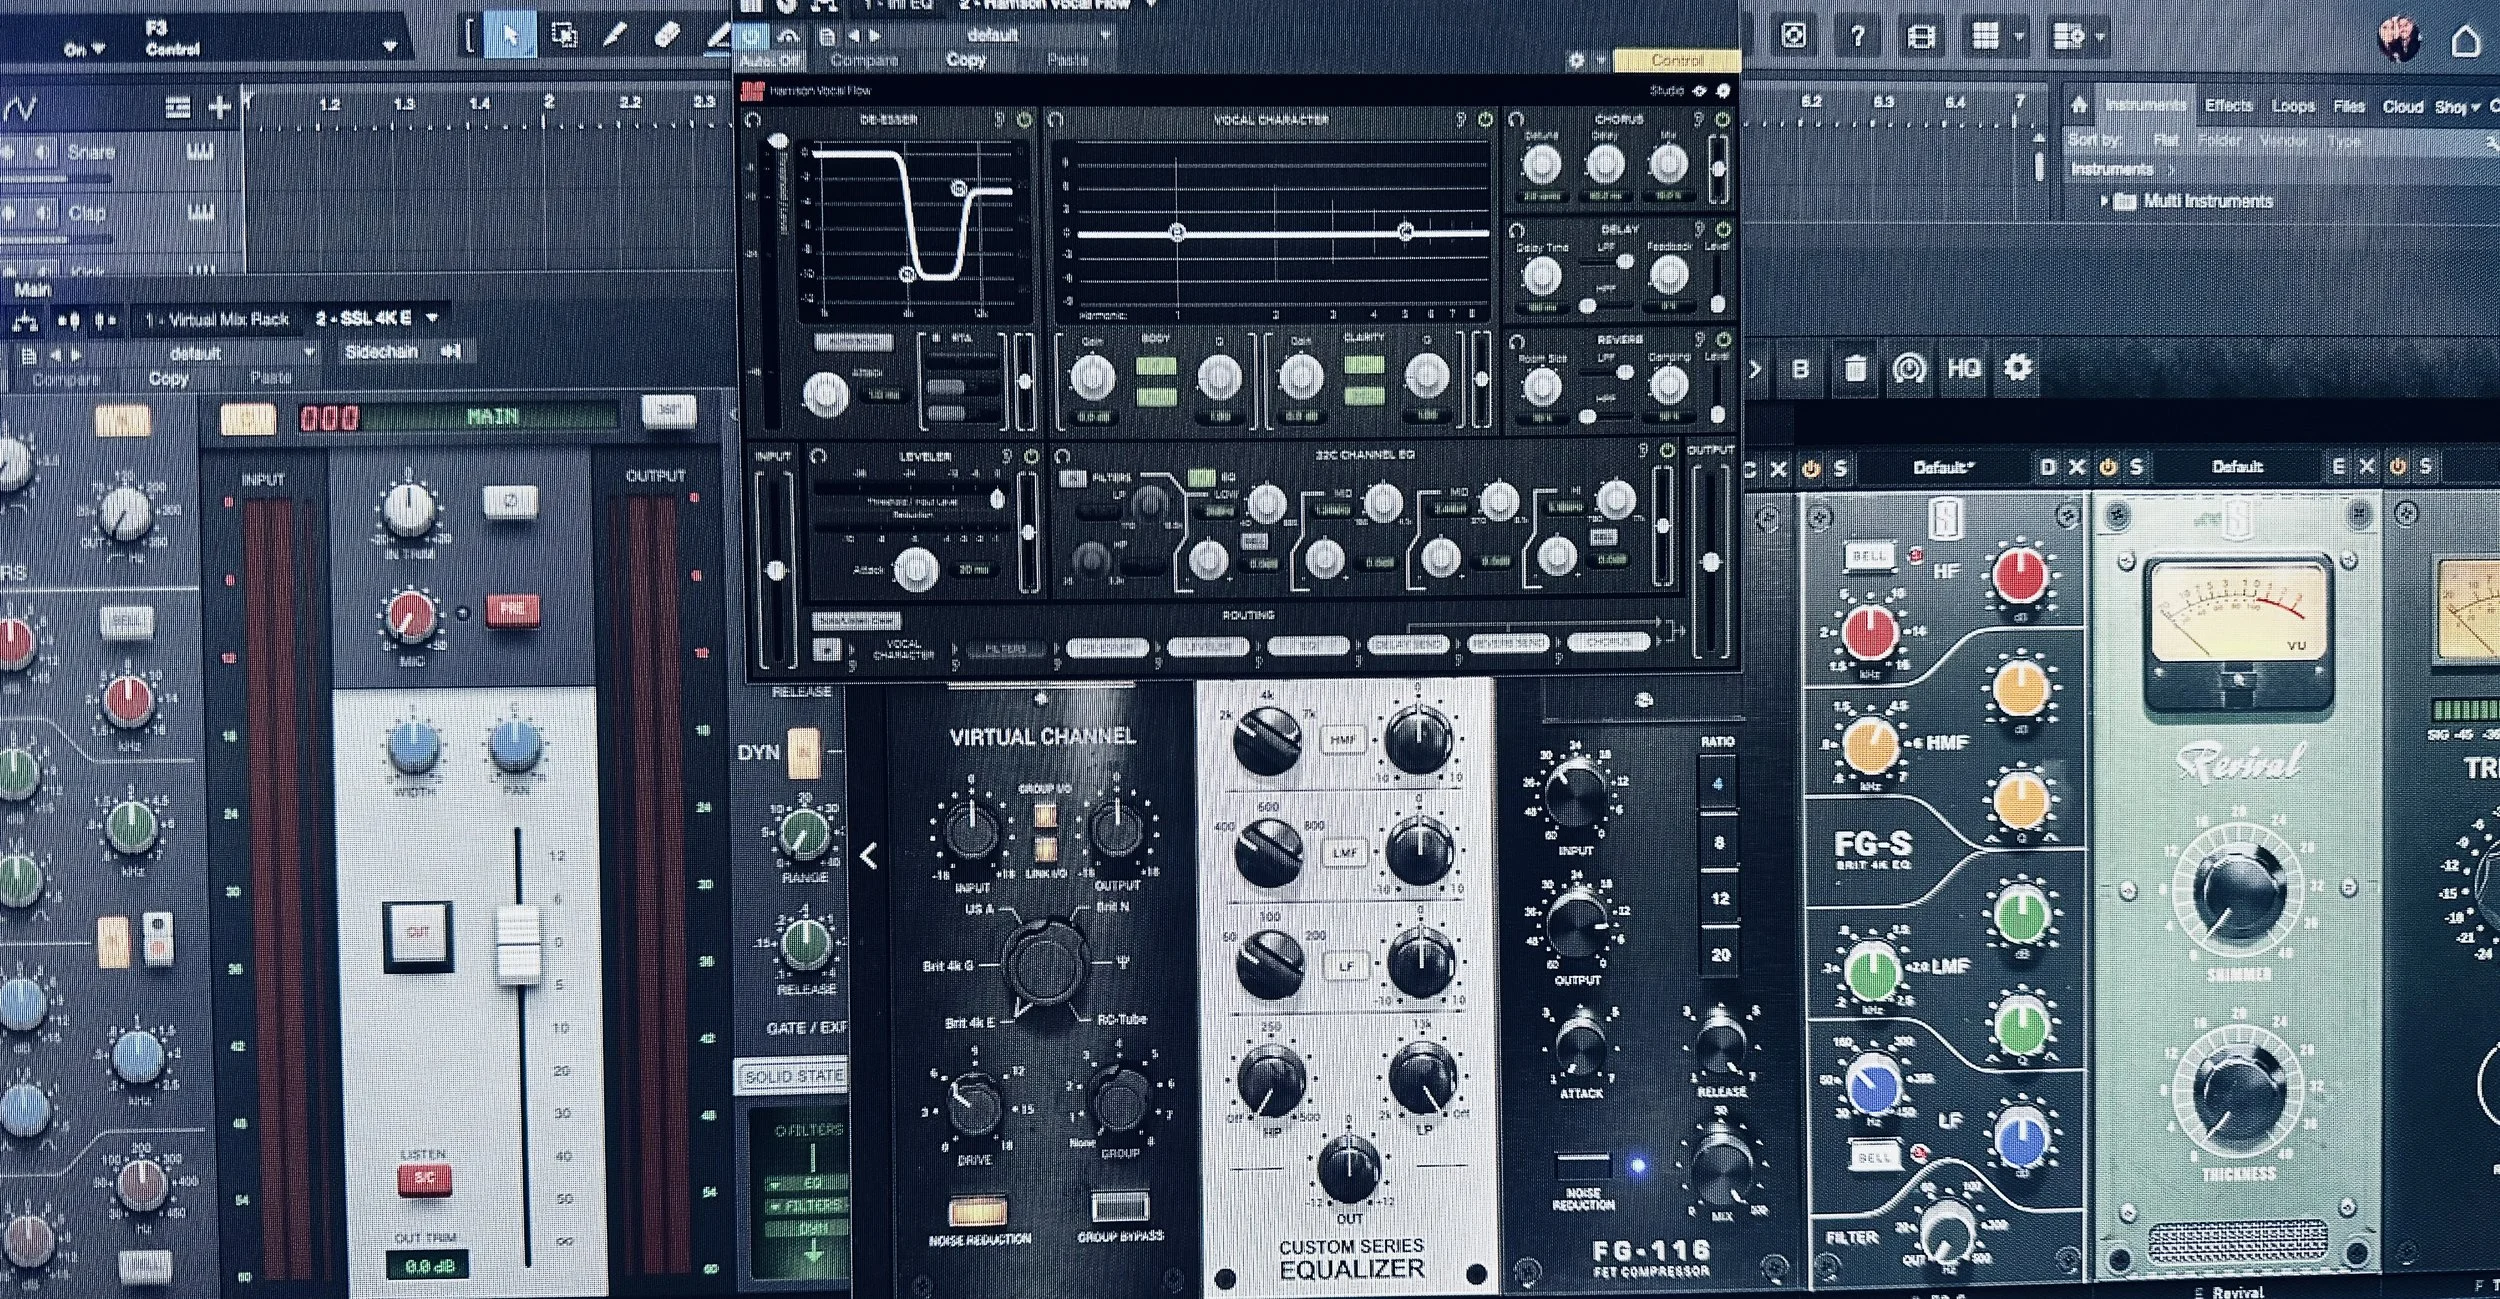Click the Sidechain button

[381, 352]
